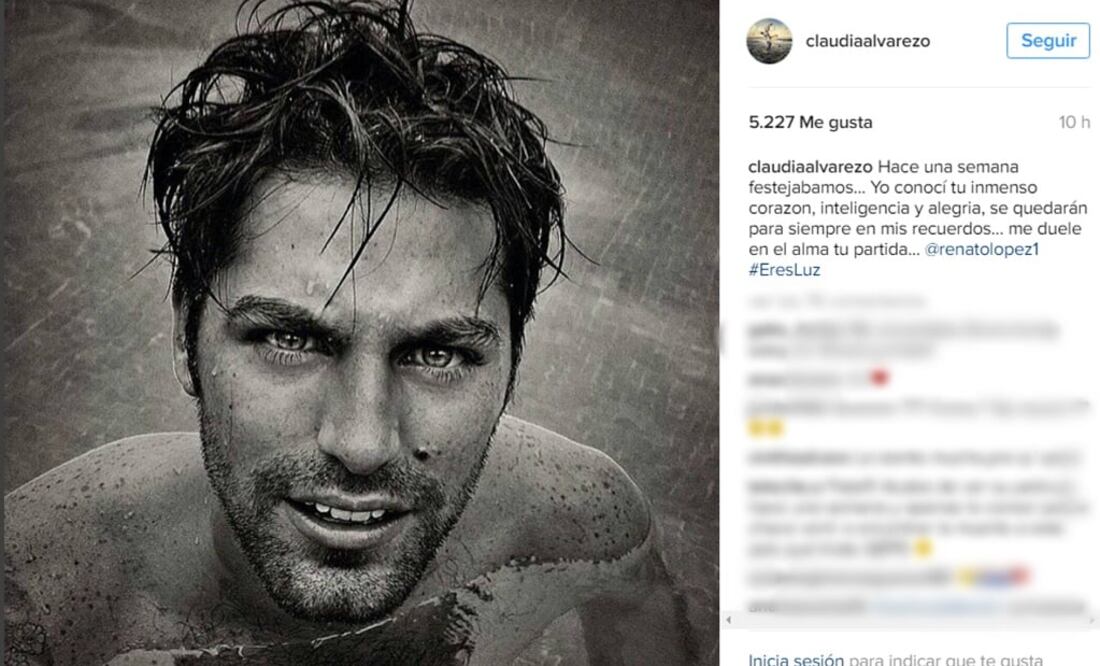Image resolution: width=1100 pixels, height=666 pixels.
Task: Click the single yellow emoji ending long comment
Action: [x=923, y=547]
